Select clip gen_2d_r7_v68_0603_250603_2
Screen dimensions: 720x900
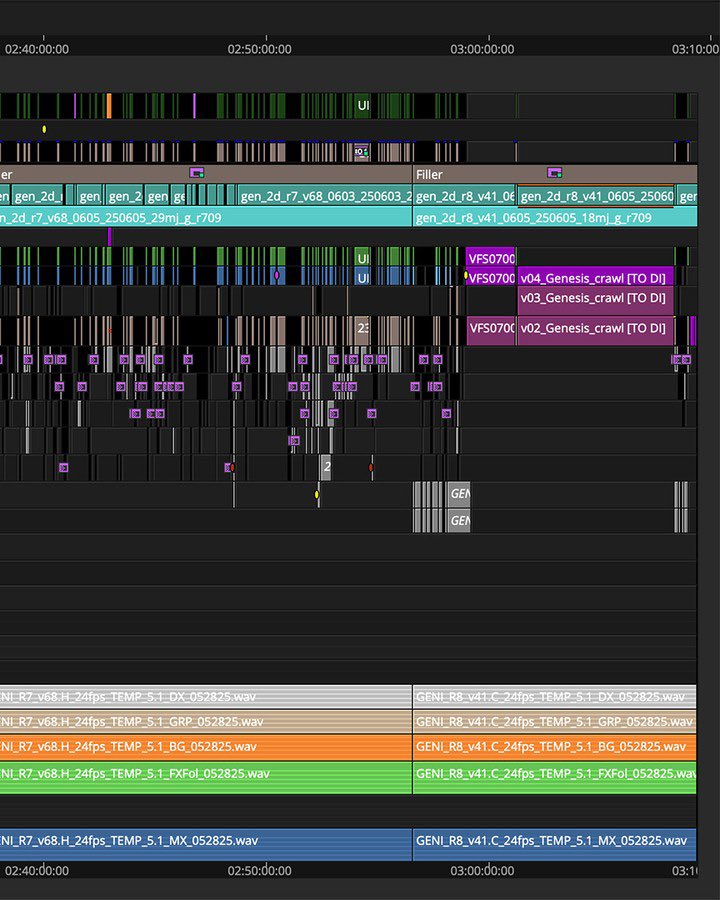325,196
